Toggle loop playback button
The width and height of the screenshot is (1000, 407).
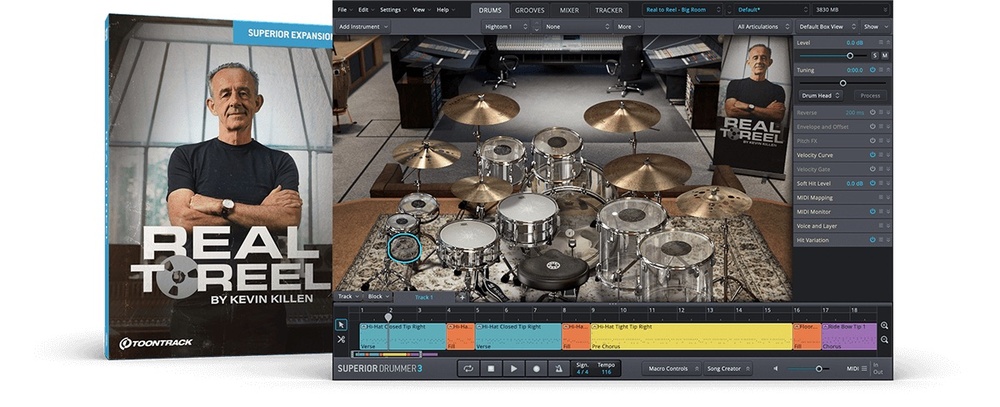click(x=468, y=369)
